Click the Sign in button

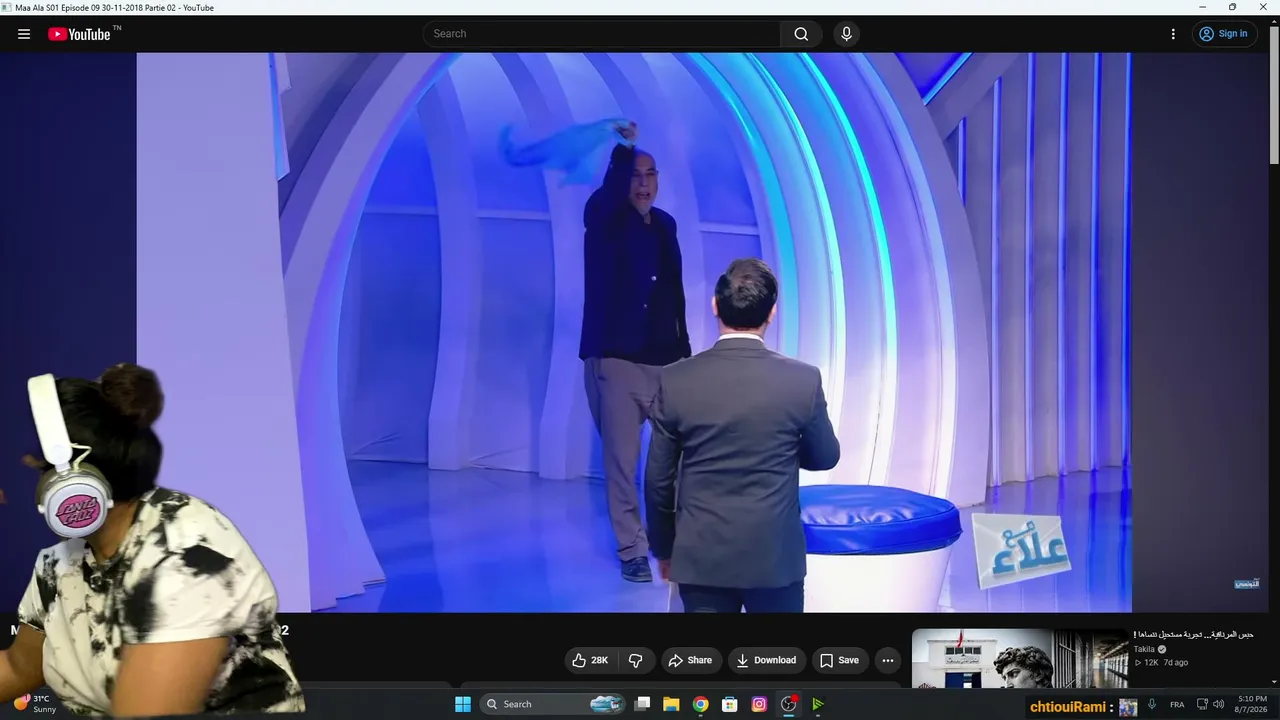coord(1223,34)
